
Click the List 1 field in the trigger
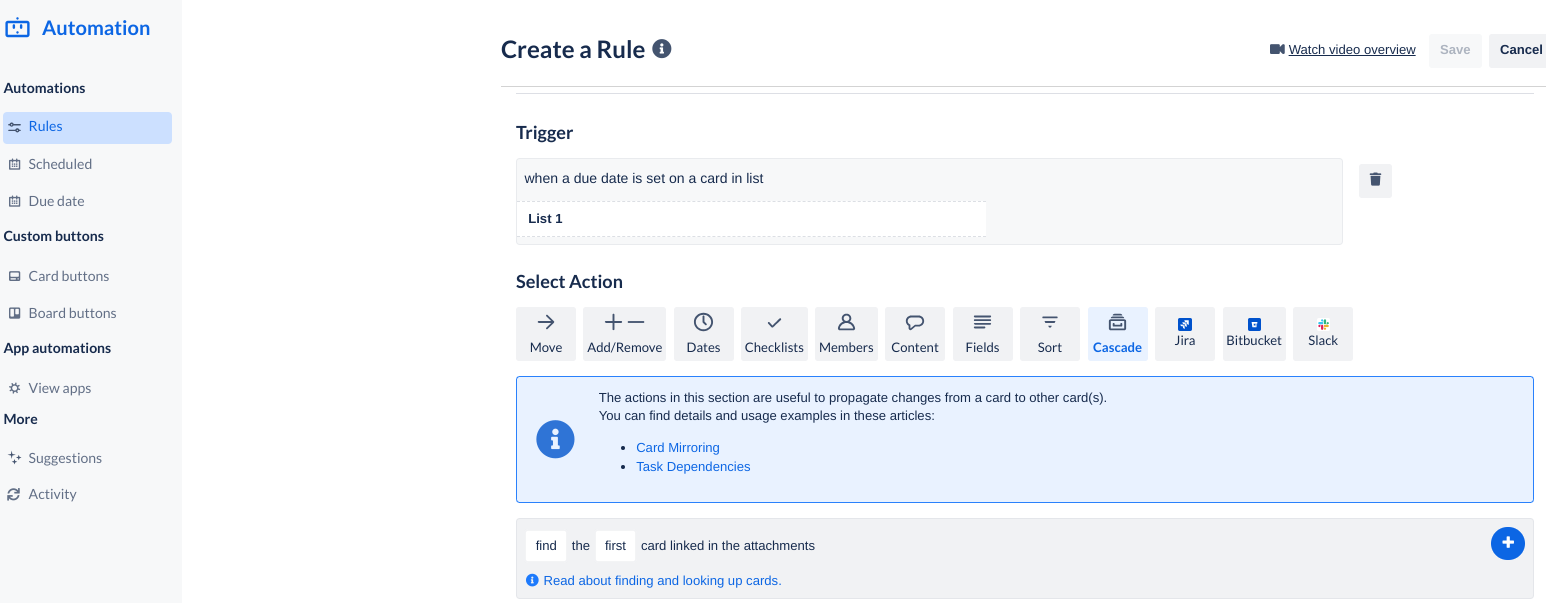[751, 219]
